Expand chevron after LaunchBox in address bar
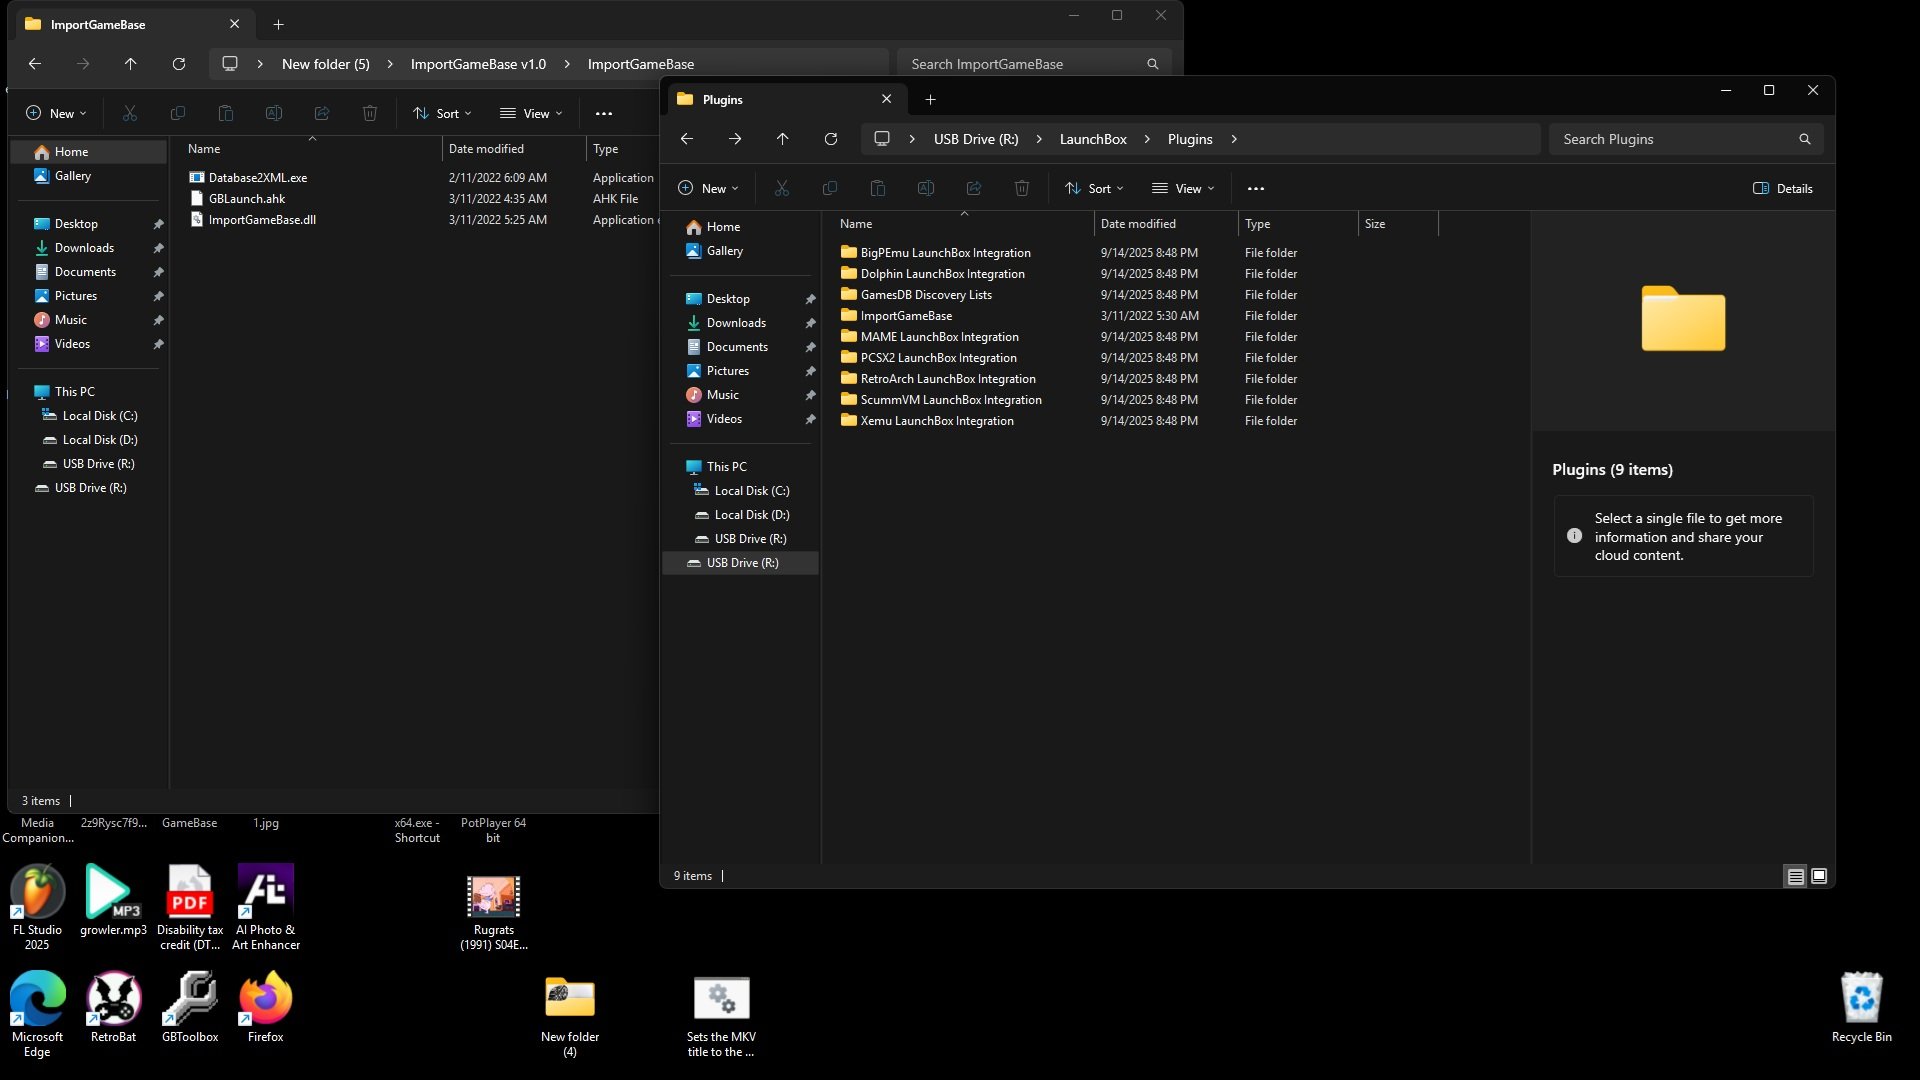The width and height of the screenshot is (1920, 1080). tap(1147, 139)
